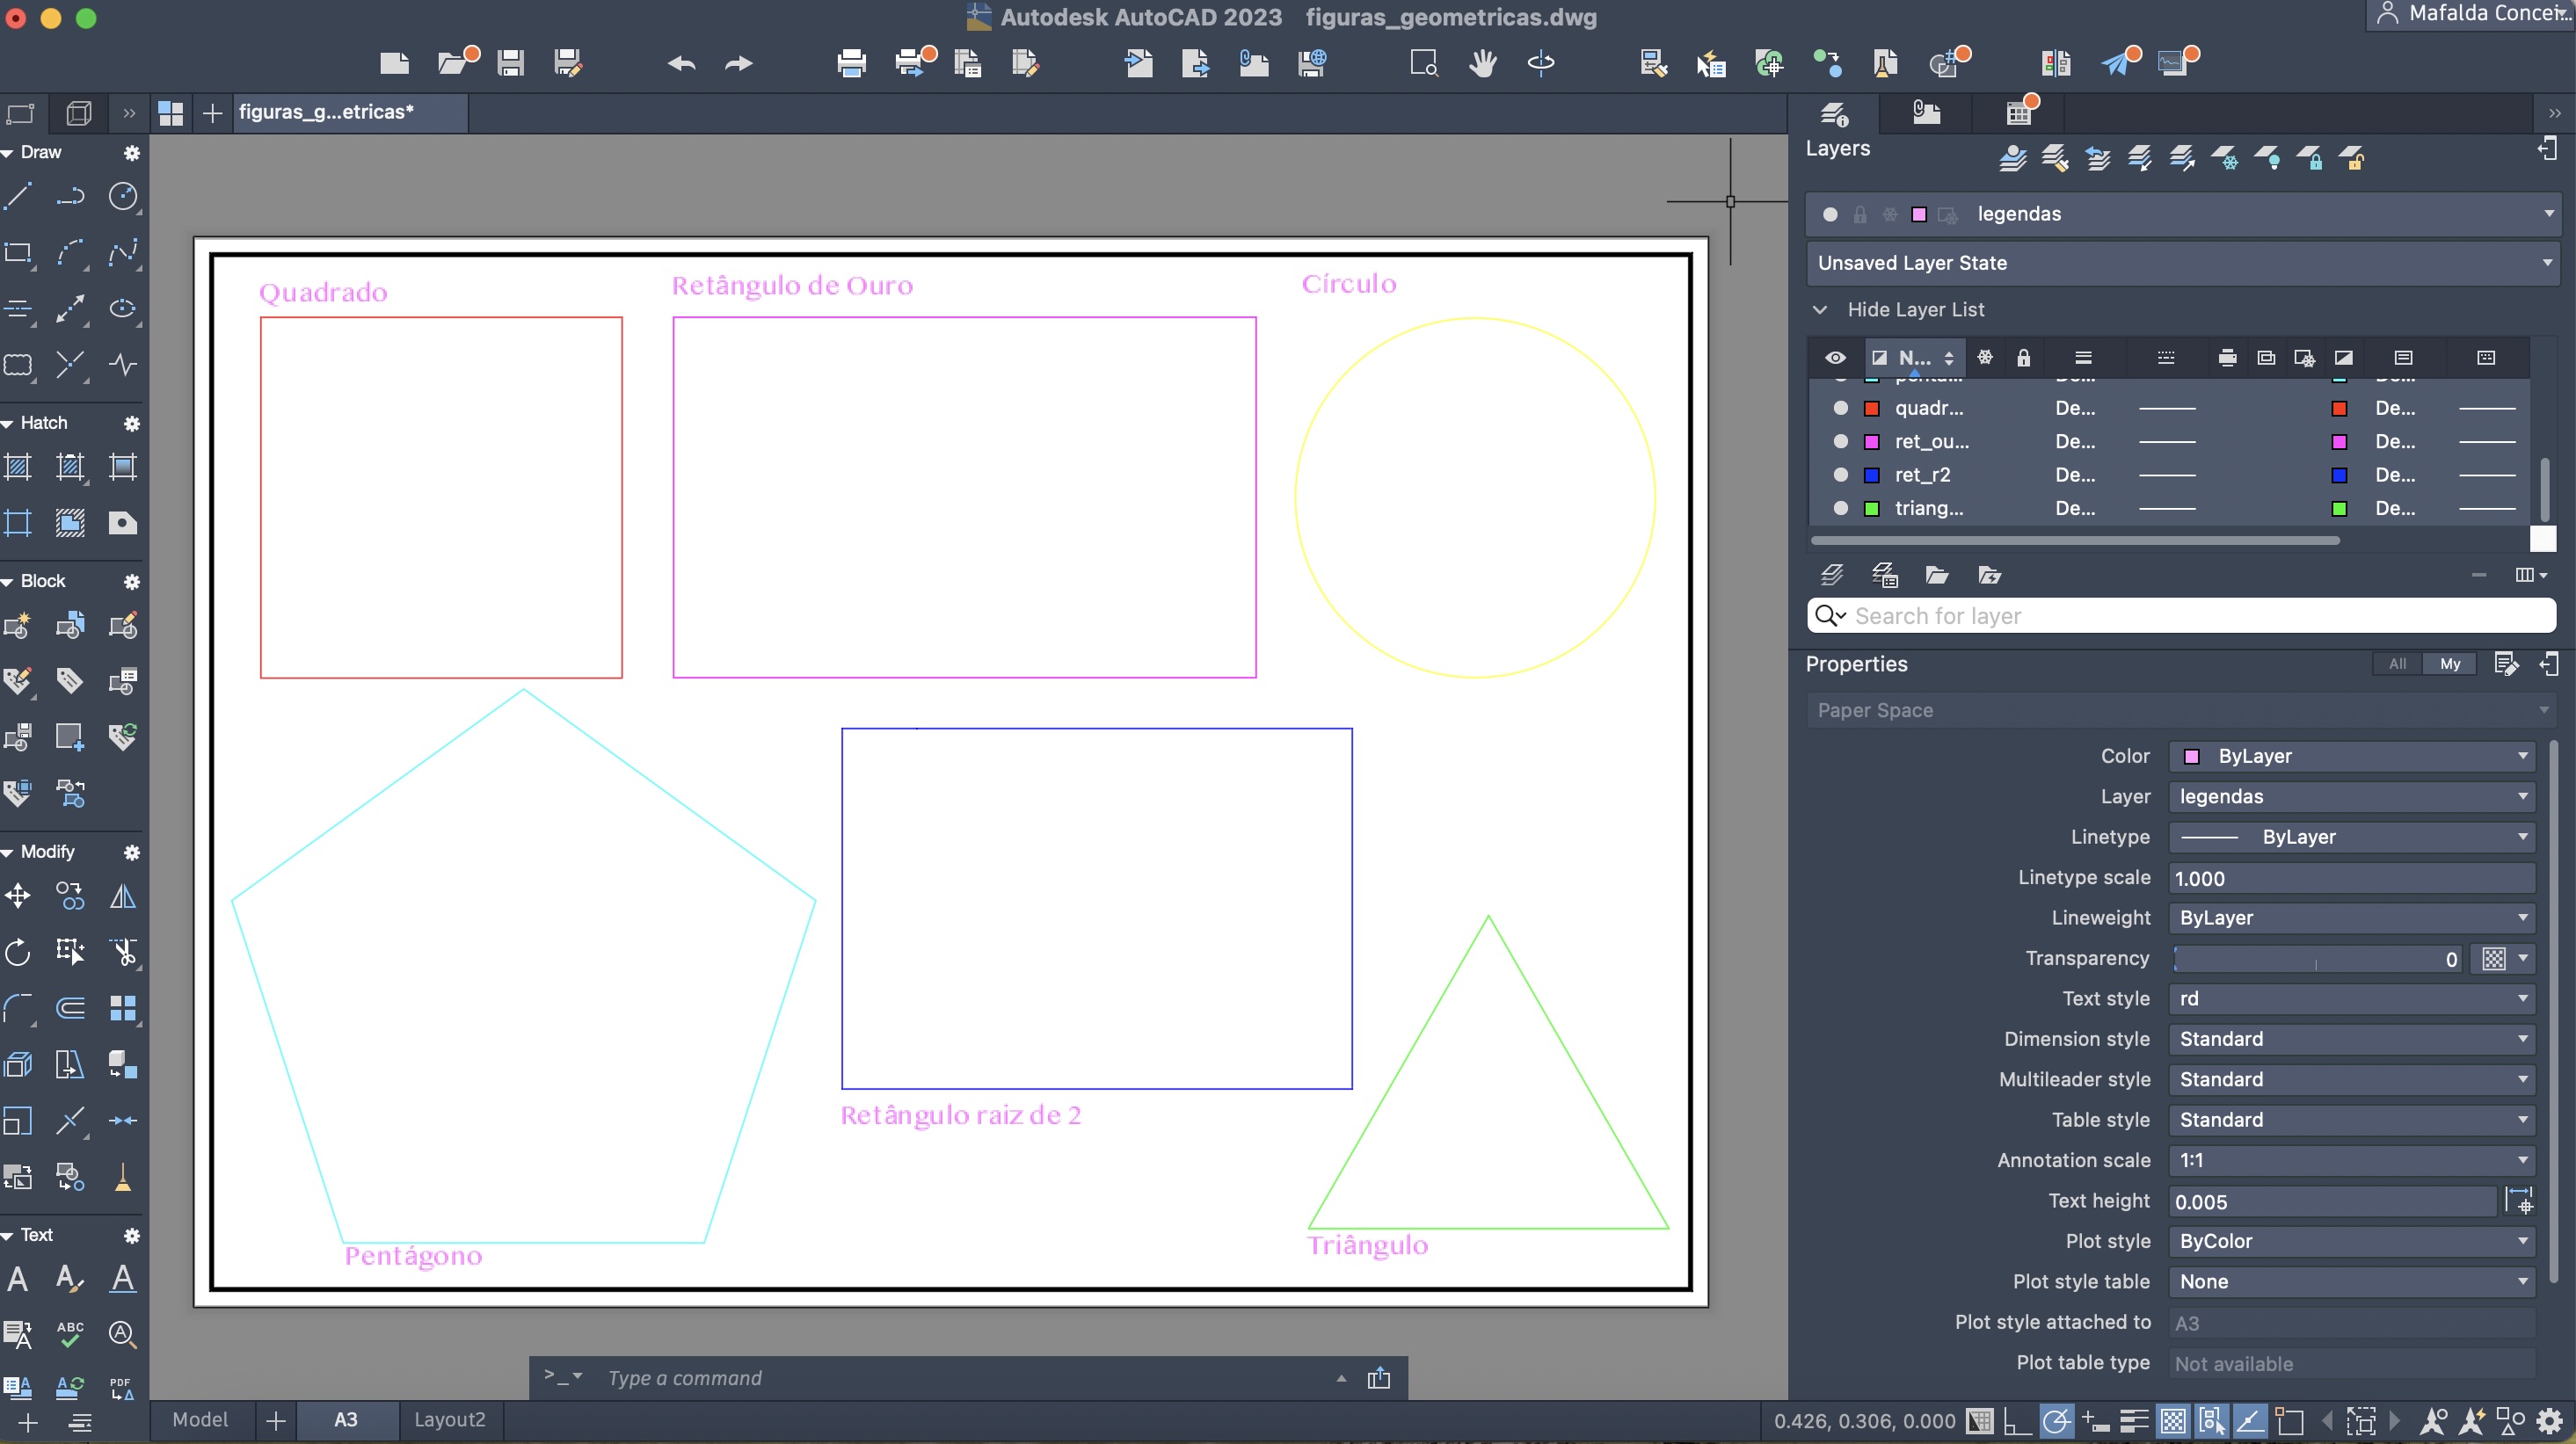Toggle visibility of quadr... layer
This screenshot has width=2576, height=1444.
[x=1840, y=408]
